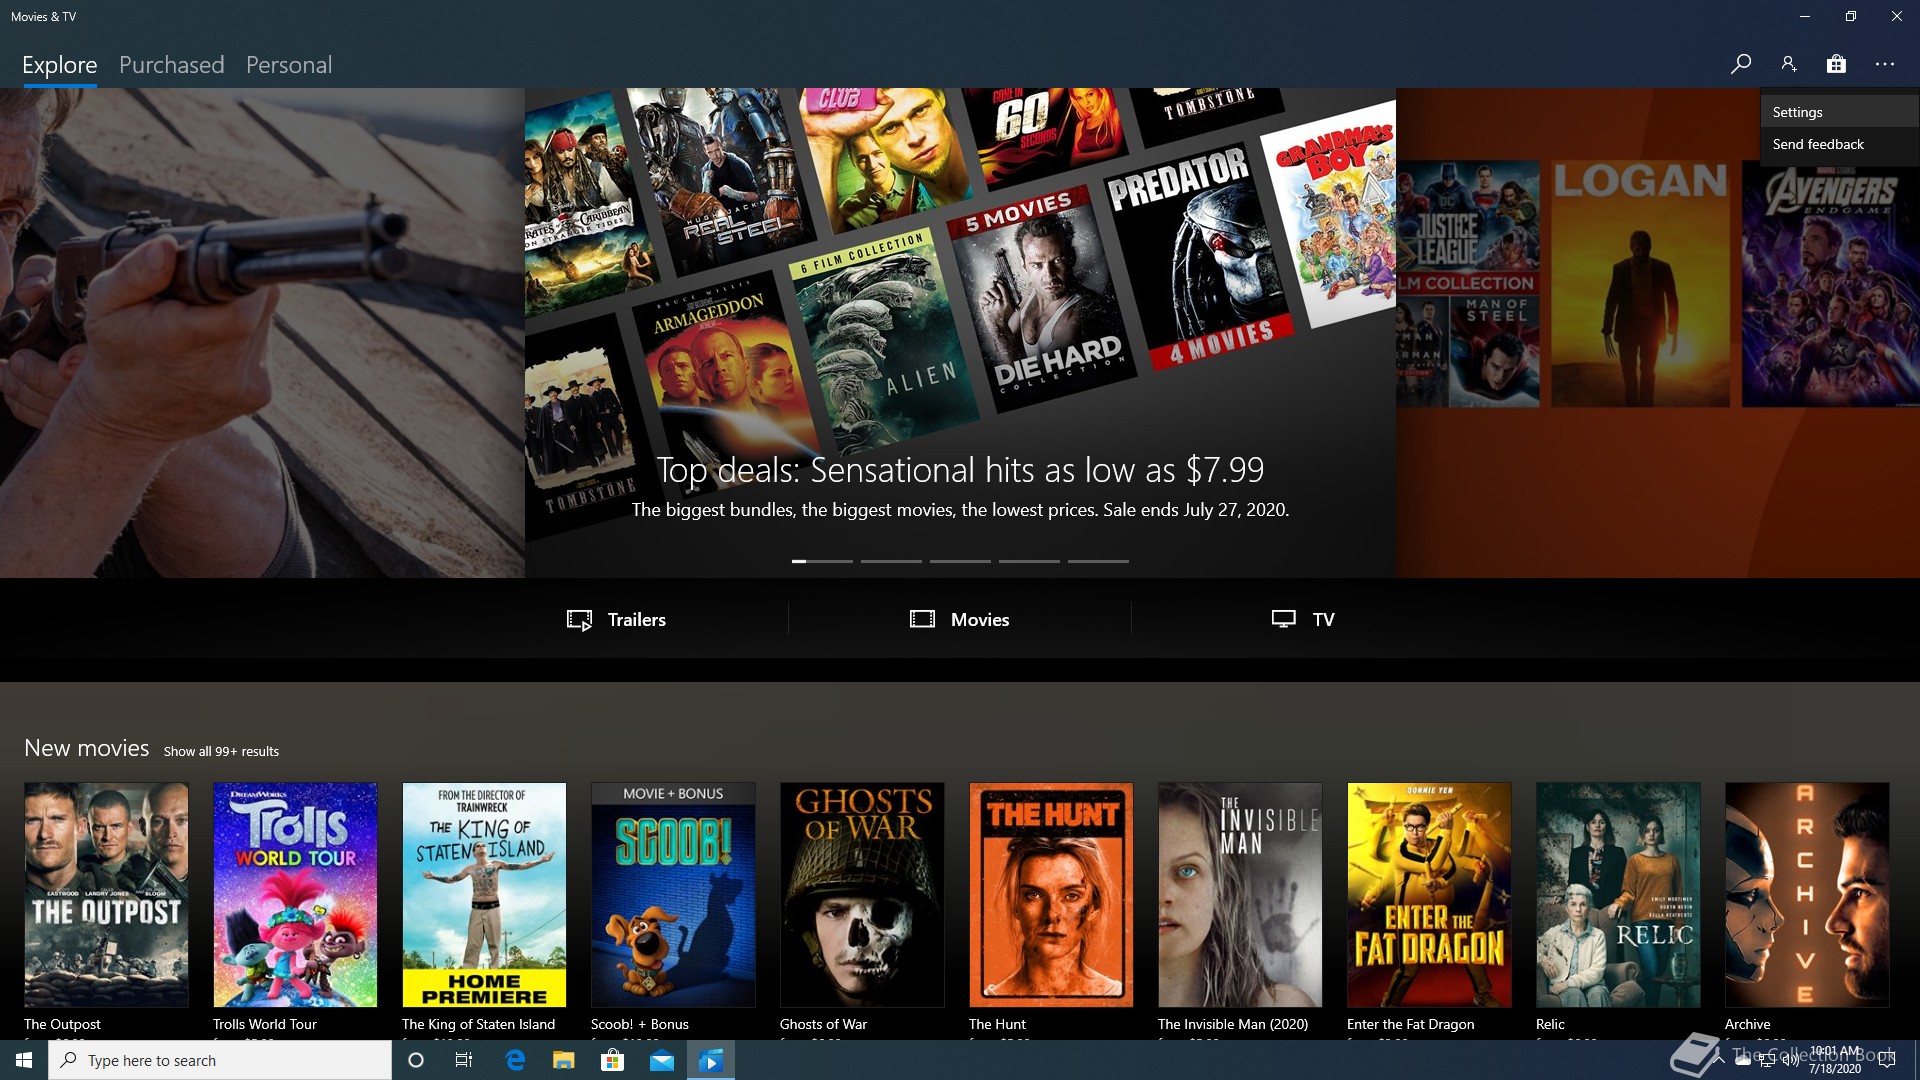The image size is (1920, 1080).
Task: Open The Hunt movie poster
Action: pos(1051,894)
